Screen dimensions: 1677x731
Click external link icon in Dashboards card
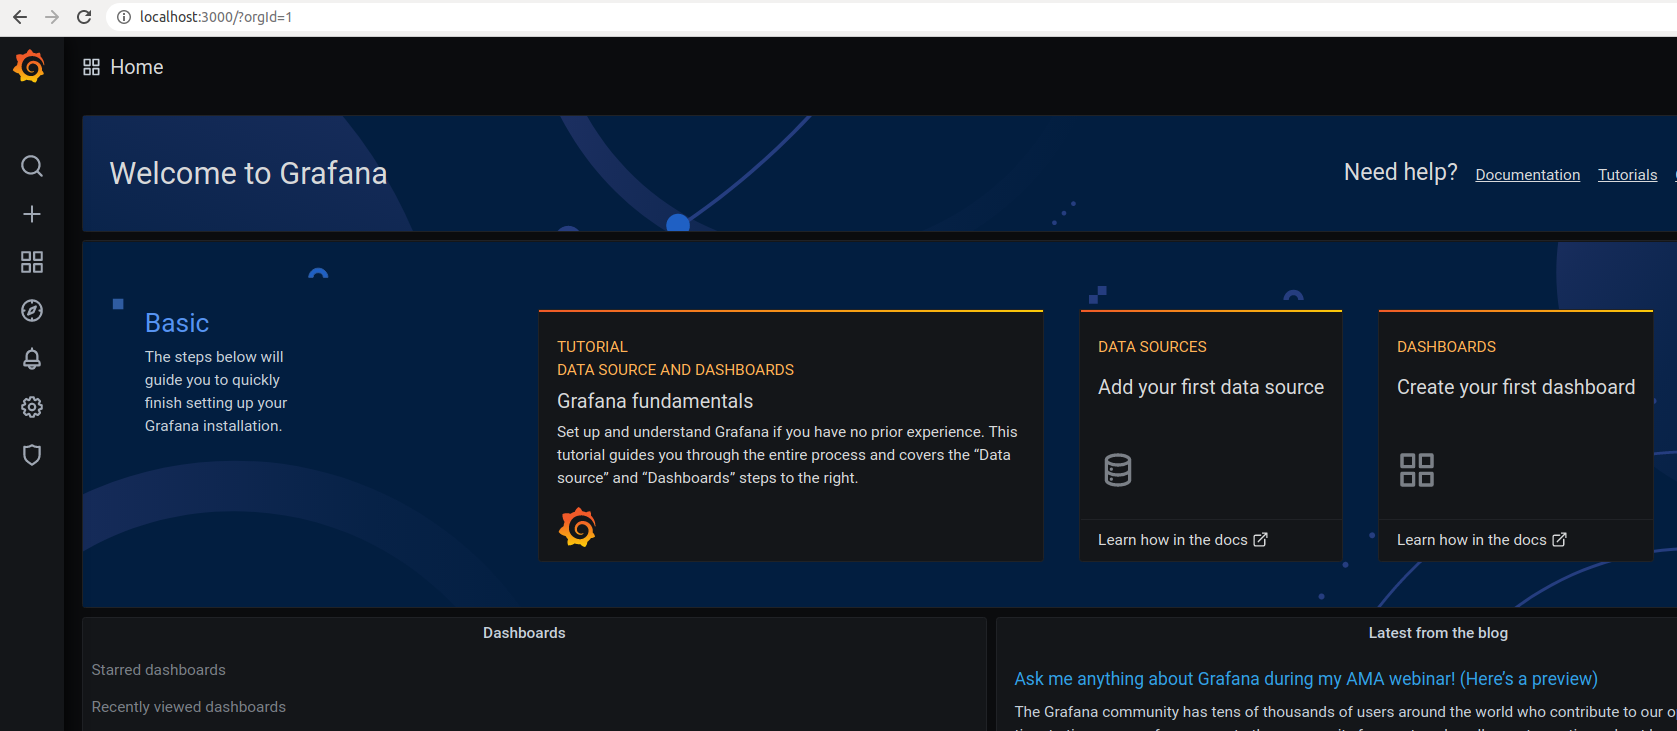(x=1560, y=540)
